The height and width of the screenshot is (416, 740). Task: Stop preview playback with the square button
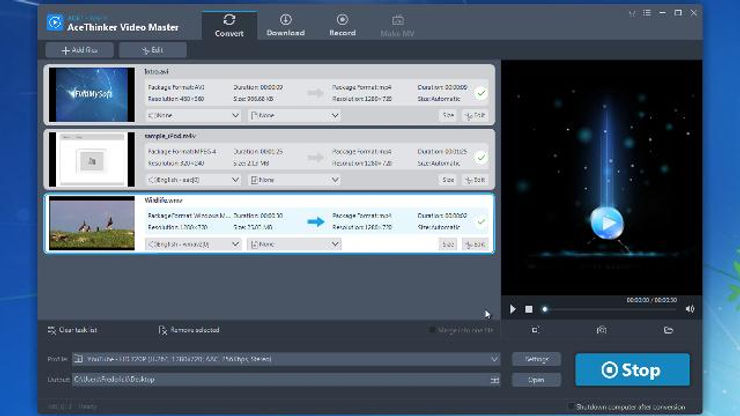click(529, 309)
